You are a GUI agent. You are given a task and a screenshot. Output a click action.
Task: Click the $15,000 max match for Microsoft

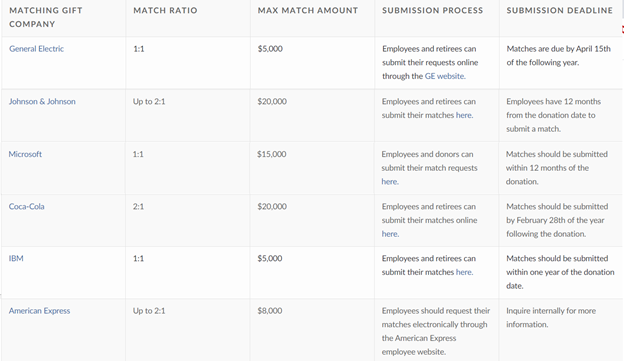click(271, 154)
